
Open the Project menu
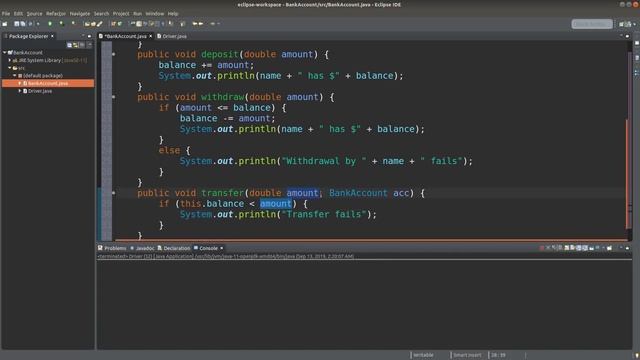(121, 13)
